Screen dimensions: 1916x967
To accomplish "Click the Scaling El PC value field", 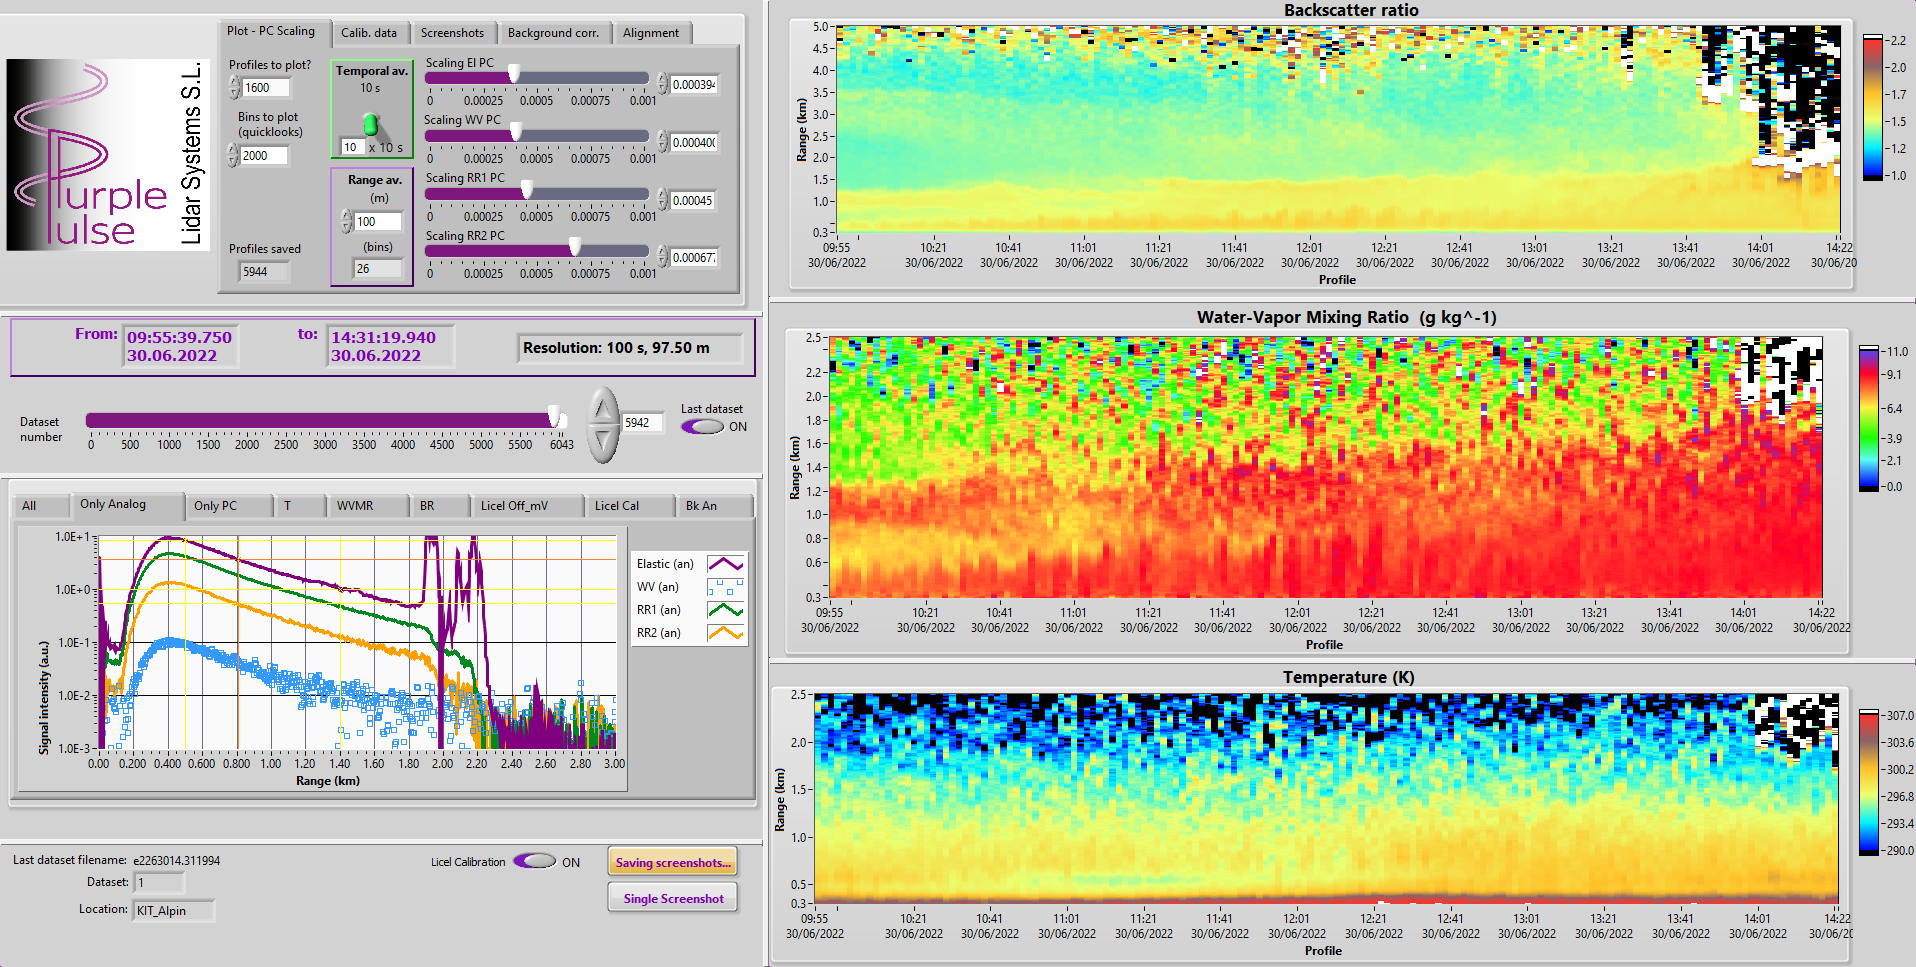I will 693,85.
